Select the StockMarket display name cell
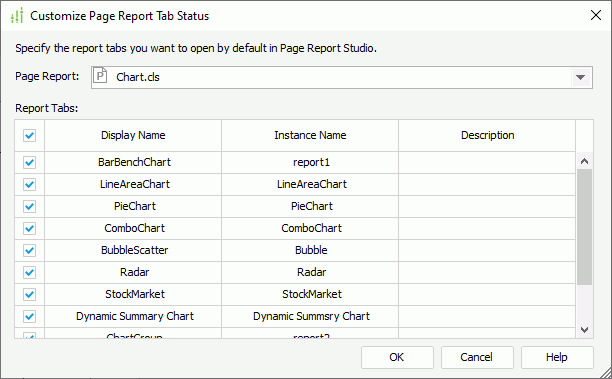Image resolution: width=612 pixels, height=379 pixels. click(x=133, y=294)
